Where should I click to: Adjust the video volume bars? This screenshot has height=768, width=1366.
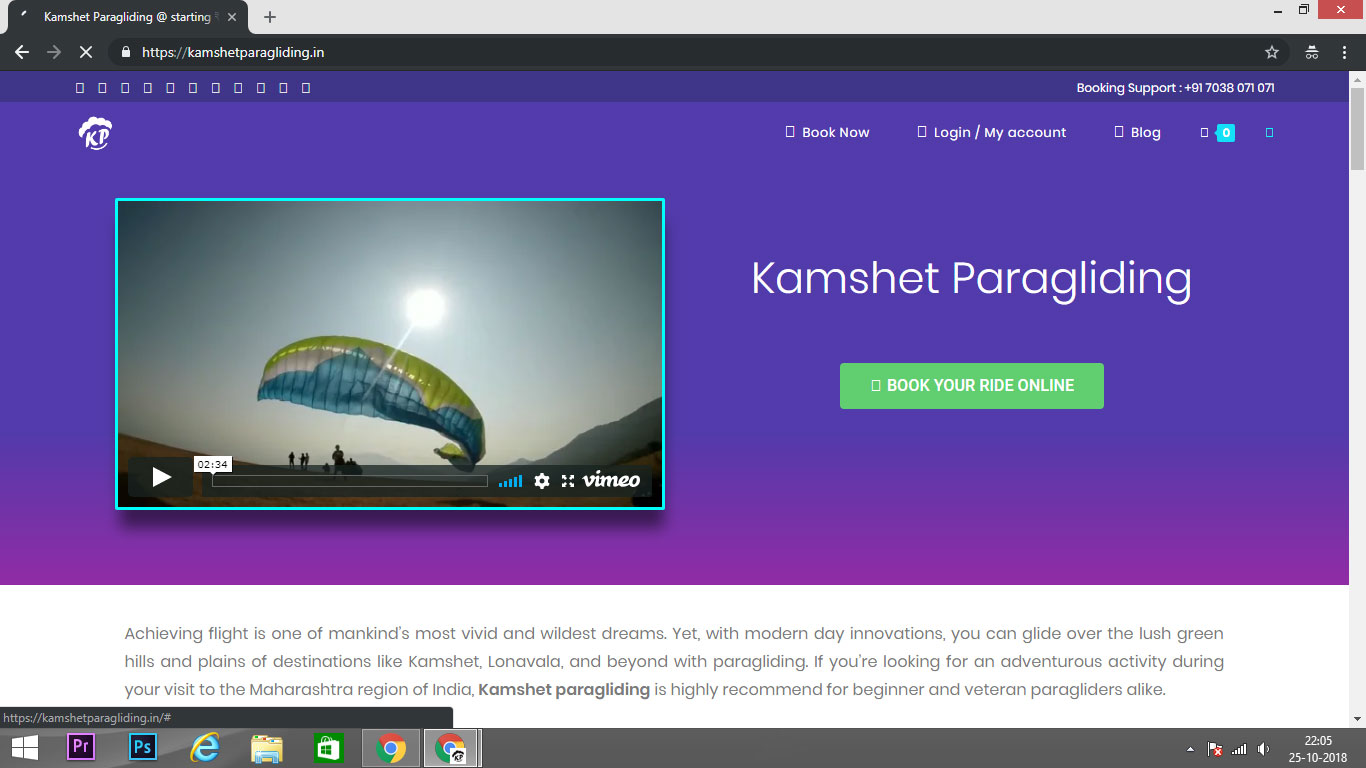pyautogui.click(x=510, y=482)
